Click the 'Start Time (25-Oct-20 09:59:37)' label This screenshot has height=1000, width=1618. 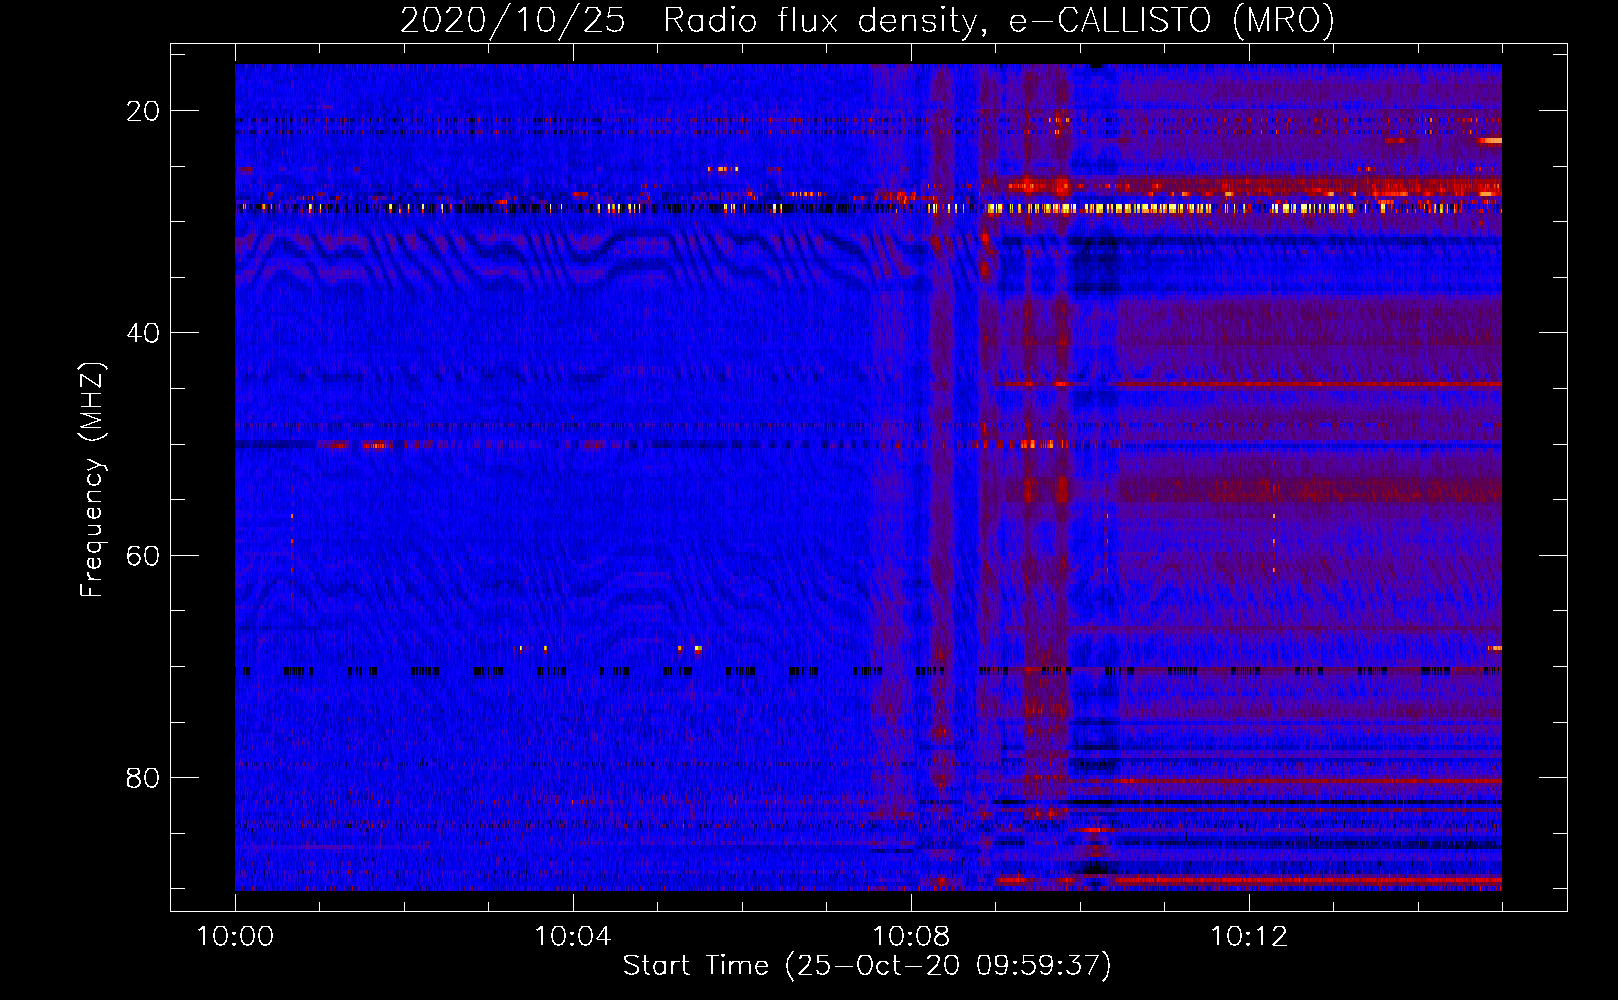click(x=867, y=966)
